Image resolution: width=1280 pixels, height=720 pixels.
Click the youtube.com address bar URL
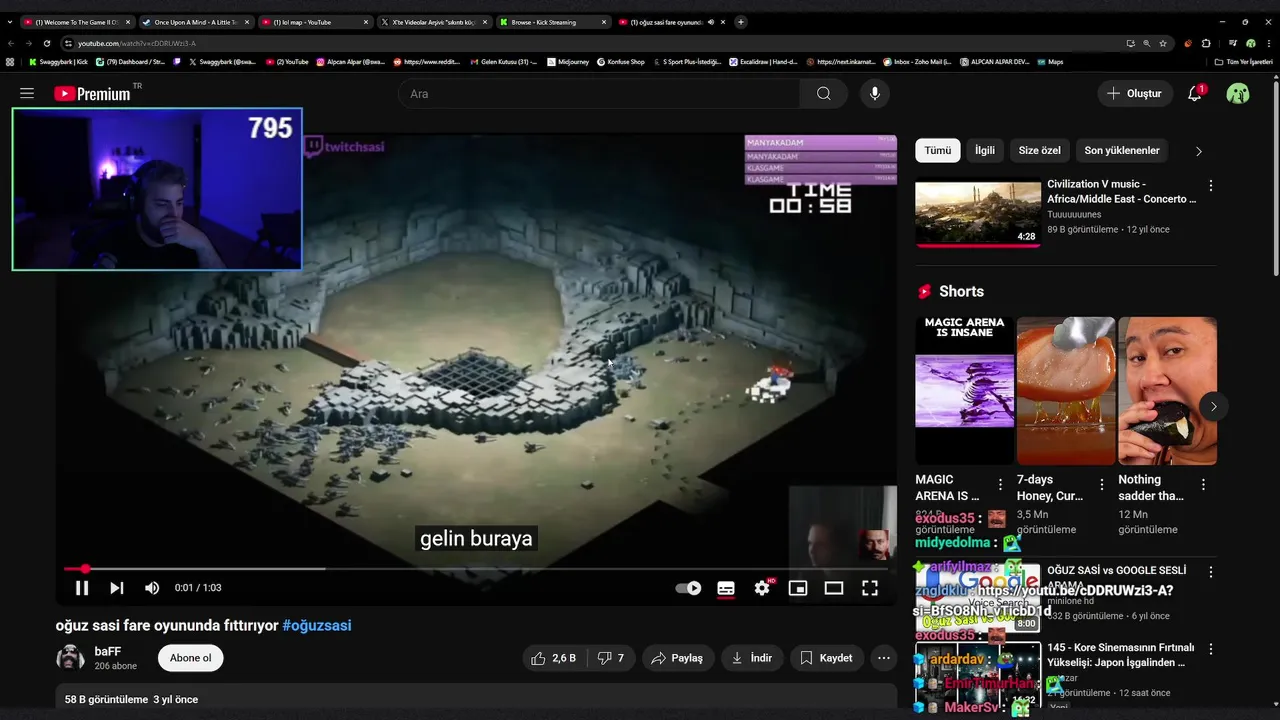point(136,43)
